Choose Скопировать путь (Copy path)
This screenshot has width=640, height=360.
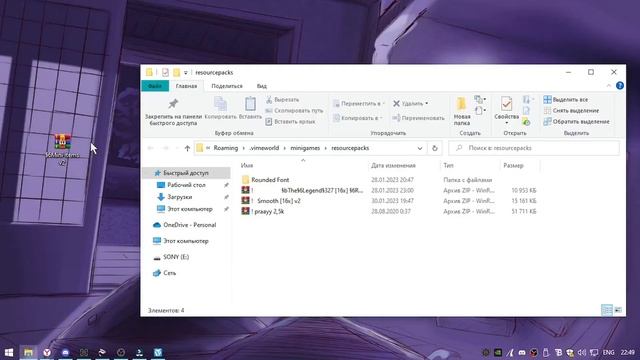click(x=294, y=111)
